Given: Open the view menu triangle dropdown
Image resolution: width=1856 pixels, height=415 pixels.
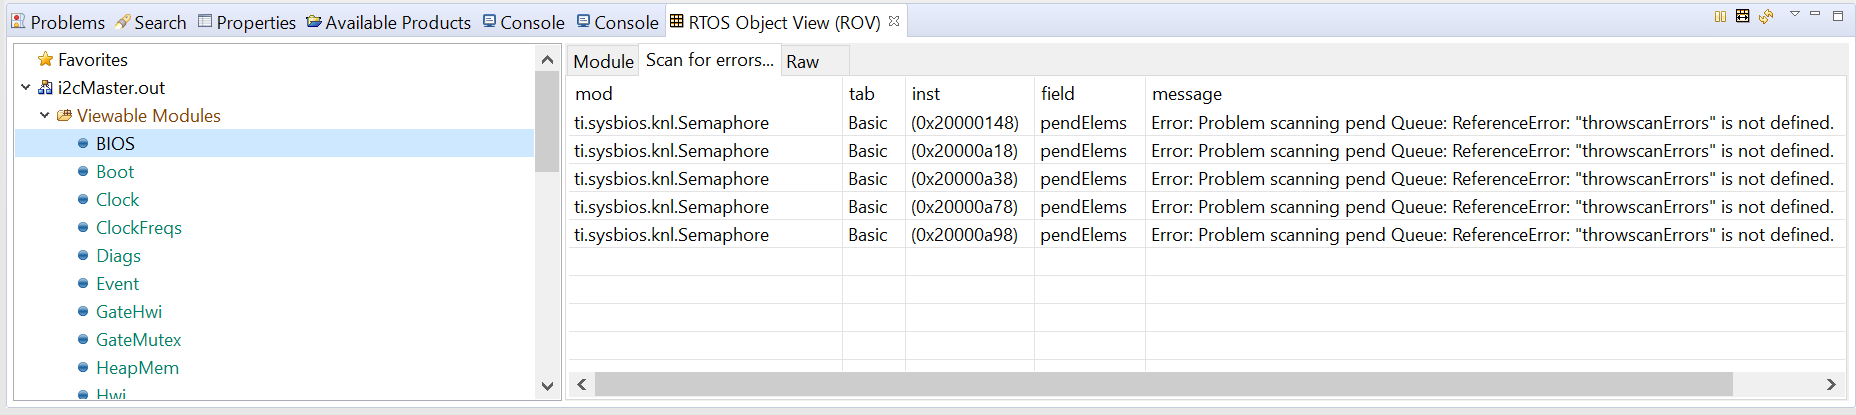Looking at the screenshot, I should (1795, 14).
